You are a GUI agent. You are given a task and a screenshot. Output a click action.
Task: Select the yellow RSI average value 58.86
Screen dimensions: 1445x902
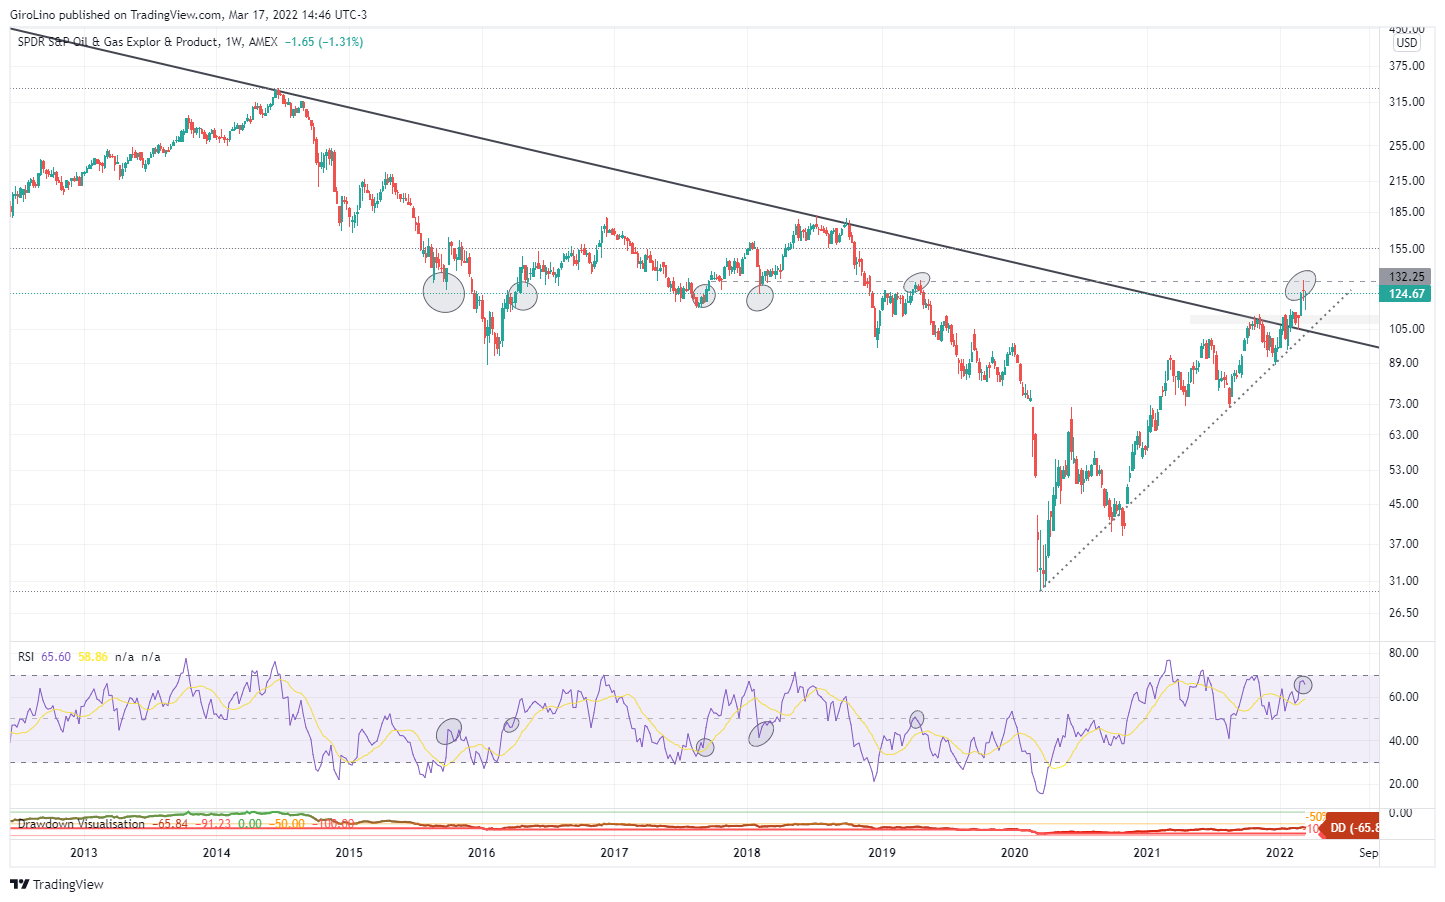tap(93, 657)
